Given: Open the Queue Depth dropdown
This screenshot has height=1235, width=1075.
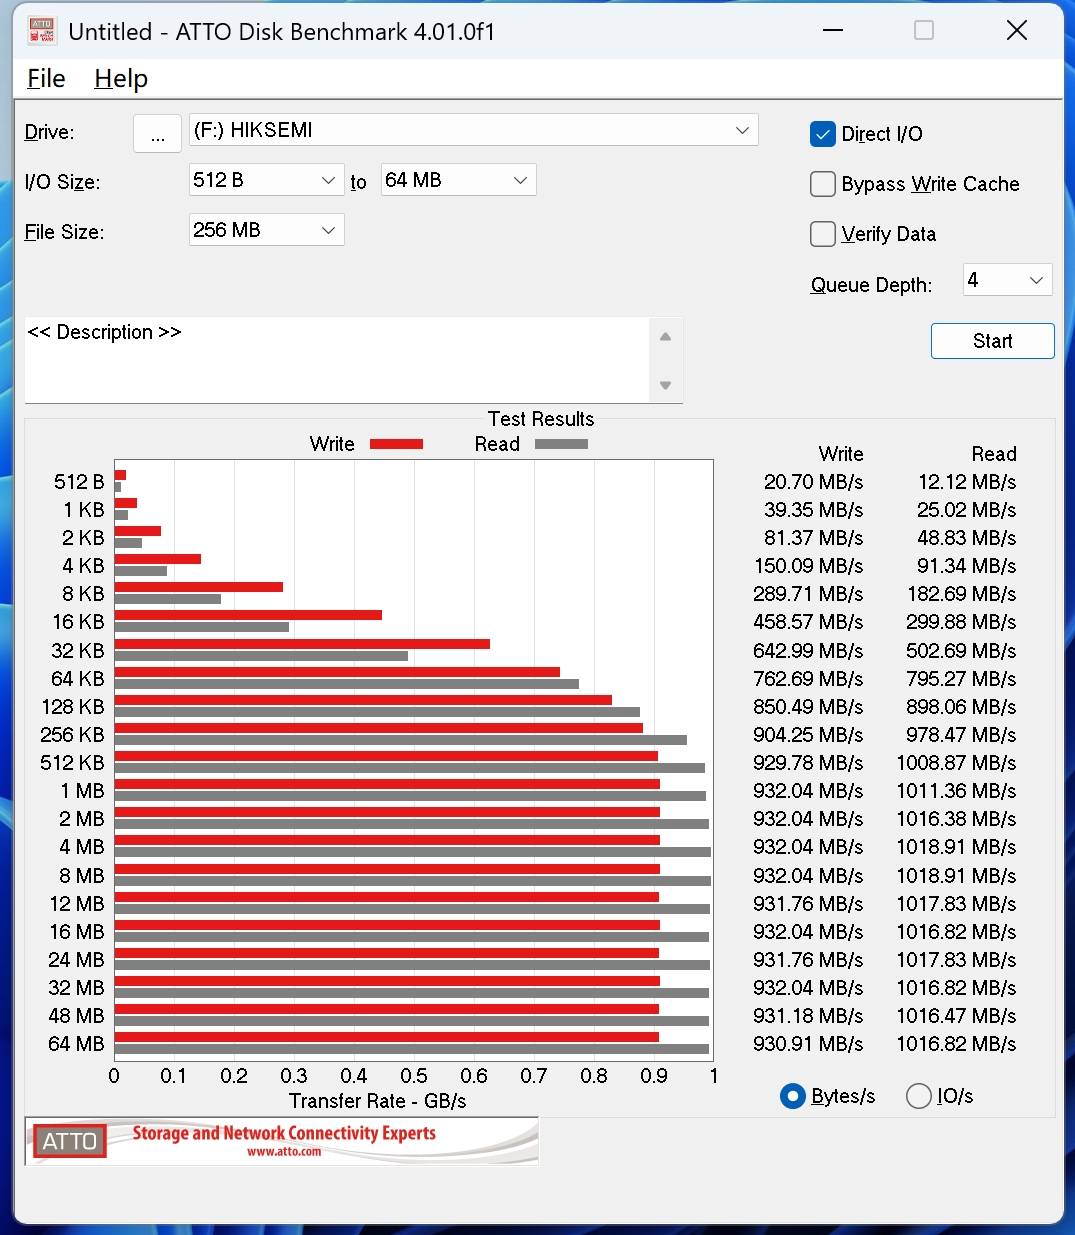Looking at the screenshot, I should (1008, 281).
